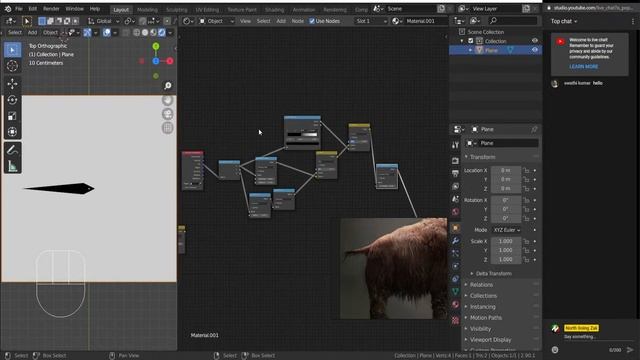Open the Window menu
Screen dimensions: 640x360
click(75, 9)
